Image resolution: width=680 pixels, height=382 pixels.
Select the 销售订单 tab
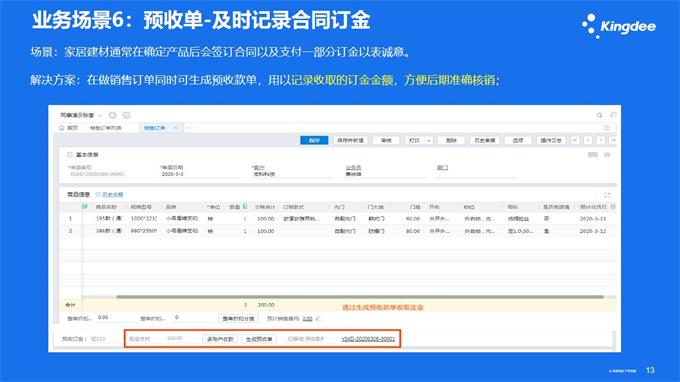coord(154,128)
